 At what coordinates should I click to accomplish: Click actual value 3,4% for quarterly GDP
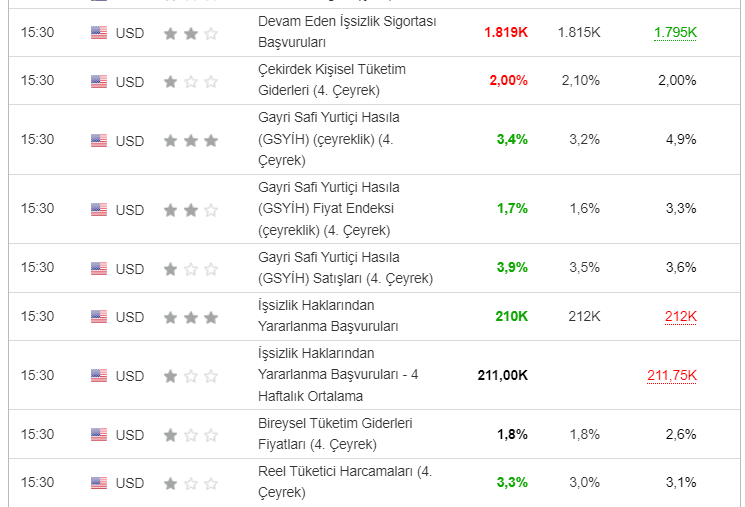click(511, 140)
